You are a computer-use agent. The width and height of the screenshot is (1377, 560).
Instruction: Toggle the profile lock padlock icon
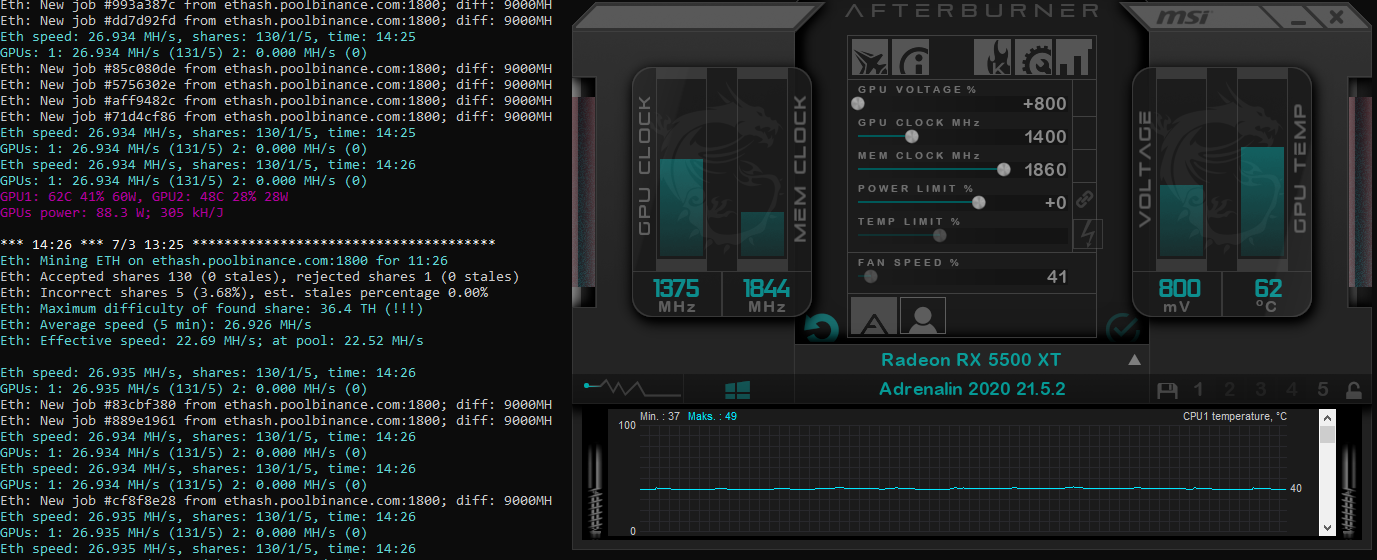pyautogui.click(x=1353, y=390)
